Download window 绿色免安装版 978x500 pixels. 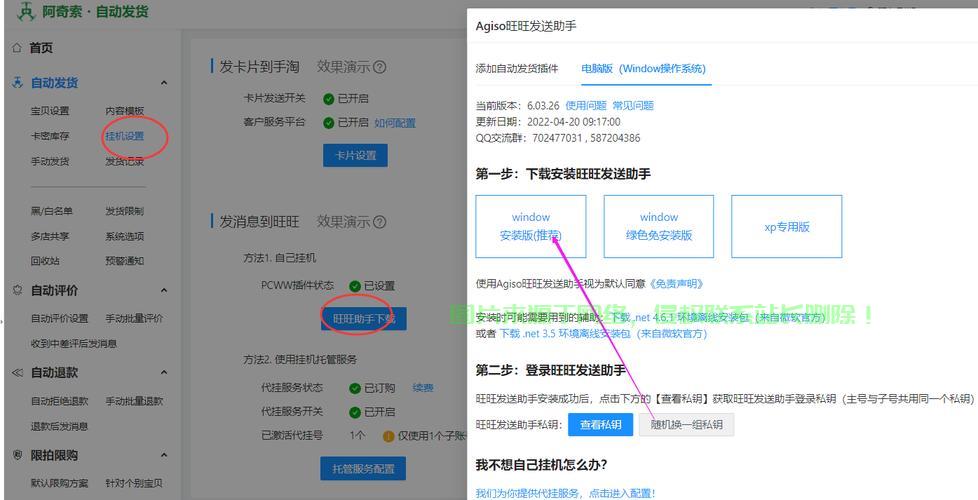click(659, 226)
